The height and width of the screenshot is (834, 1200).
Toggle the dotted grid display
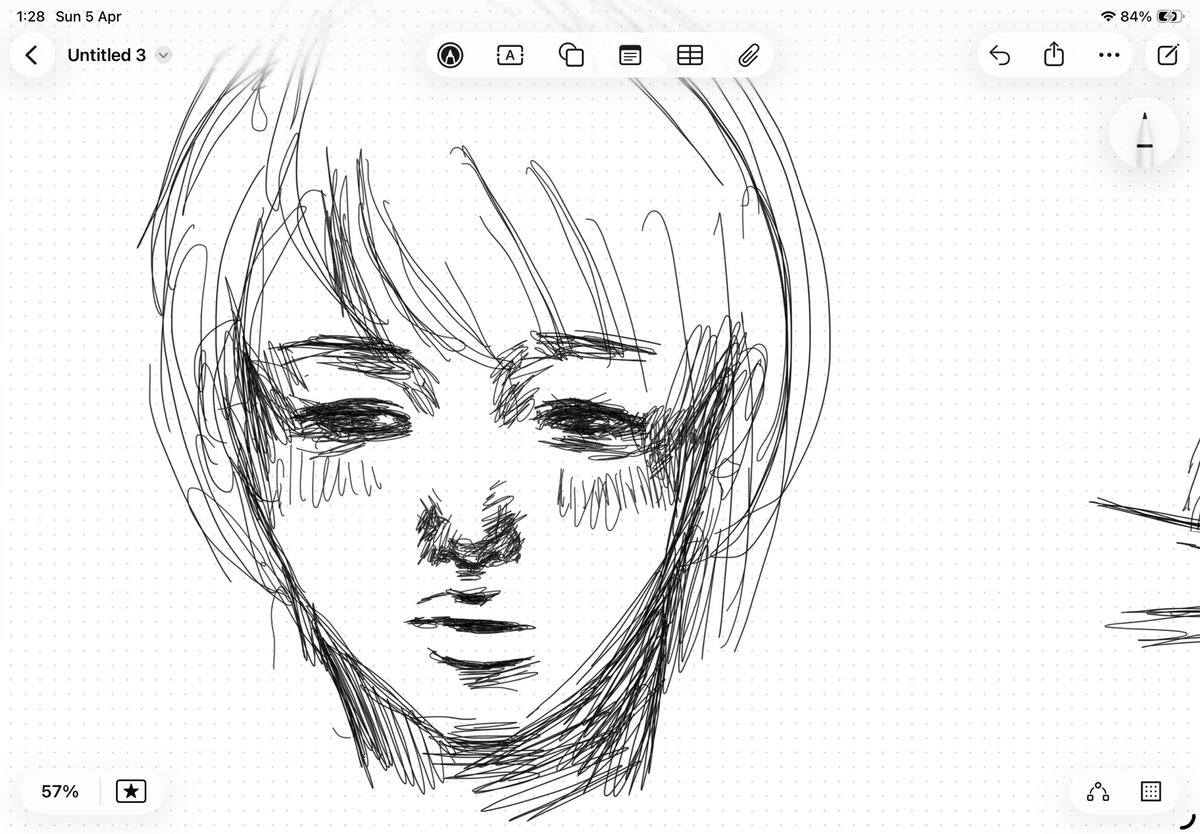tap(1151, 792)
